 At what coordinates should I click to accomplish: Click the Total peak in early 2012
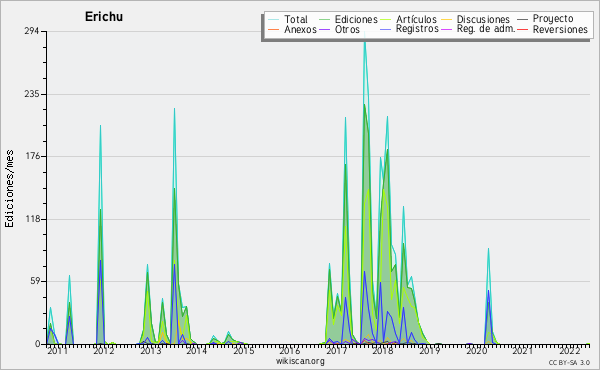pos(100,126)
